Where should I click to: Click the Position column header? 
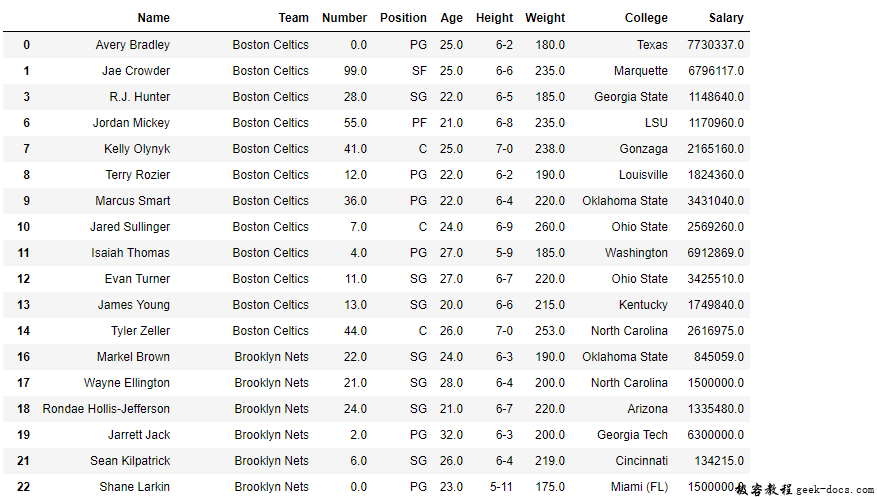pos(403,18)
